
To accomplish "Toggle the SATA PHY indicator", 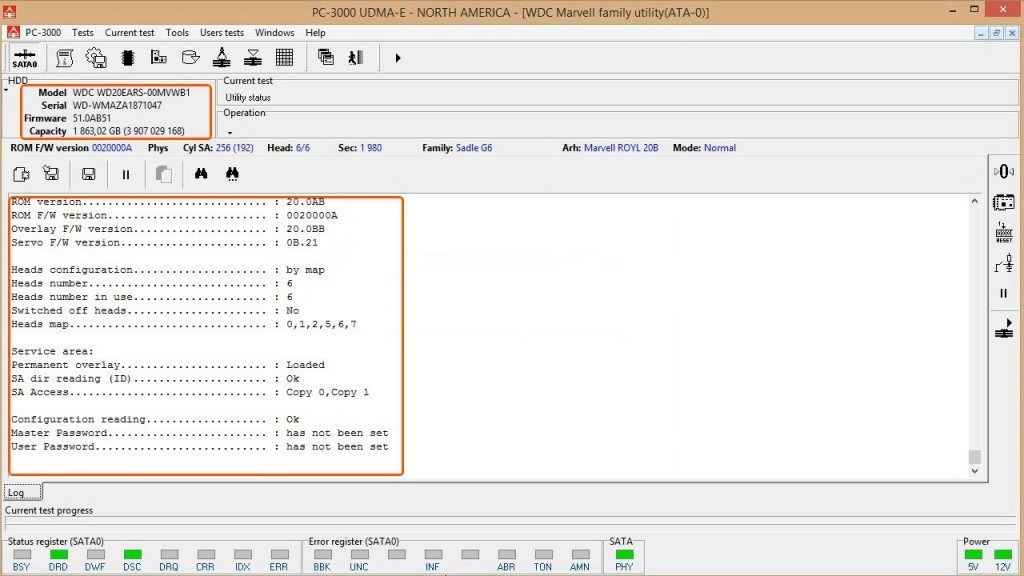I will [x=624, y=554].
